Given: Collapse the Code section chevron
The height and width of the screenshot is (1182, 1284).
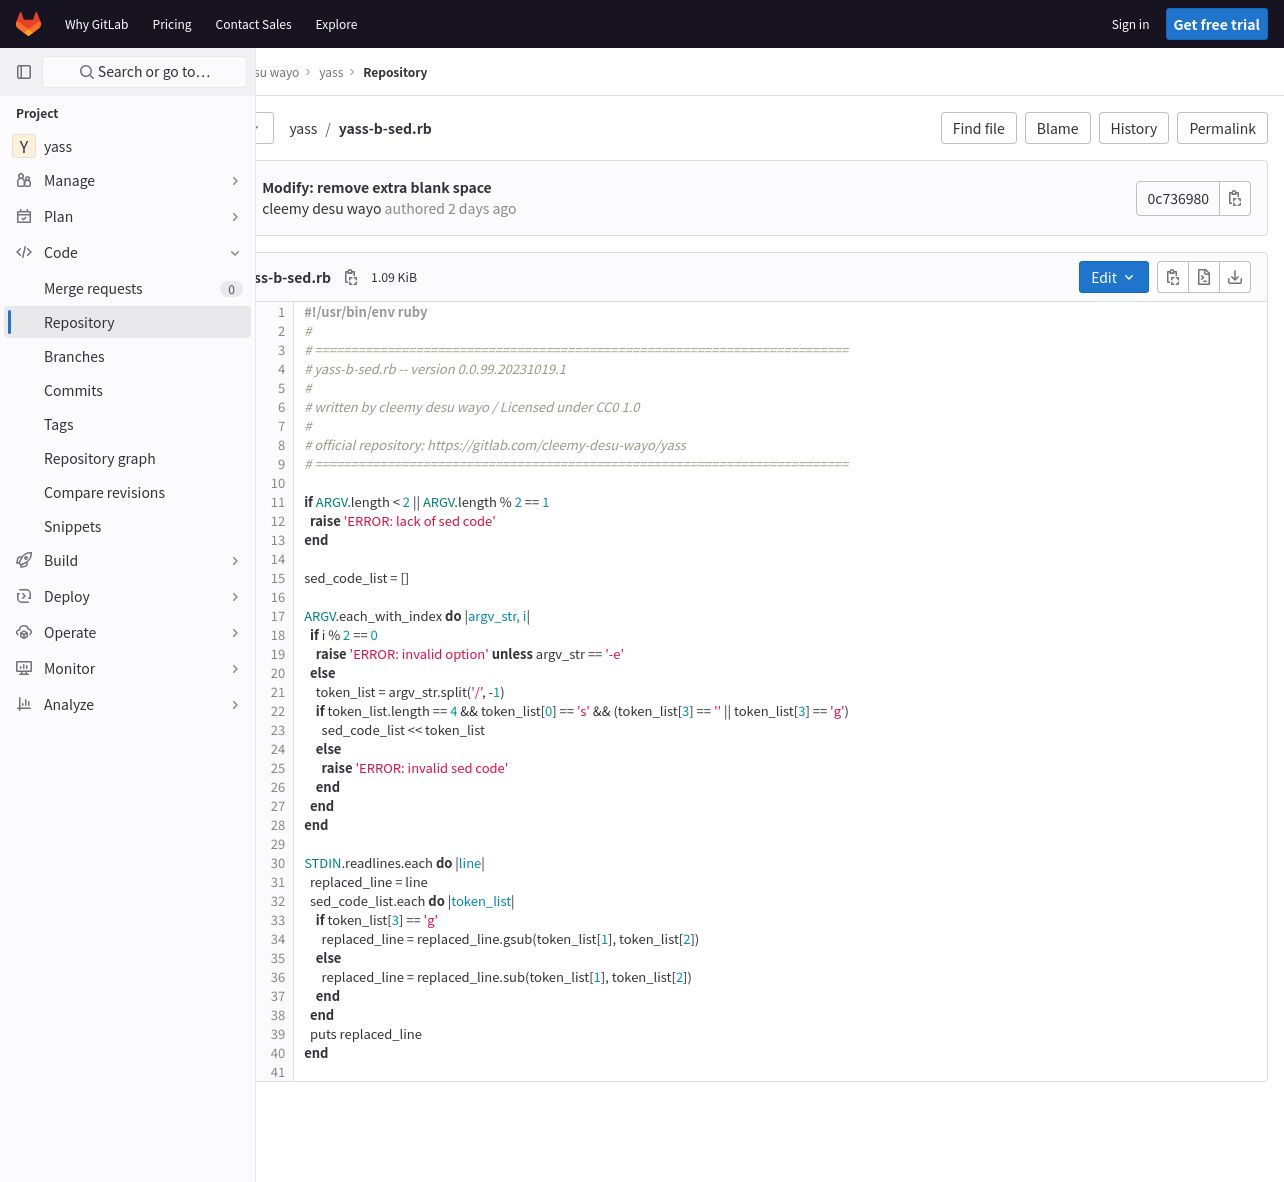Looking at the screenshot, I should (235, 253).
